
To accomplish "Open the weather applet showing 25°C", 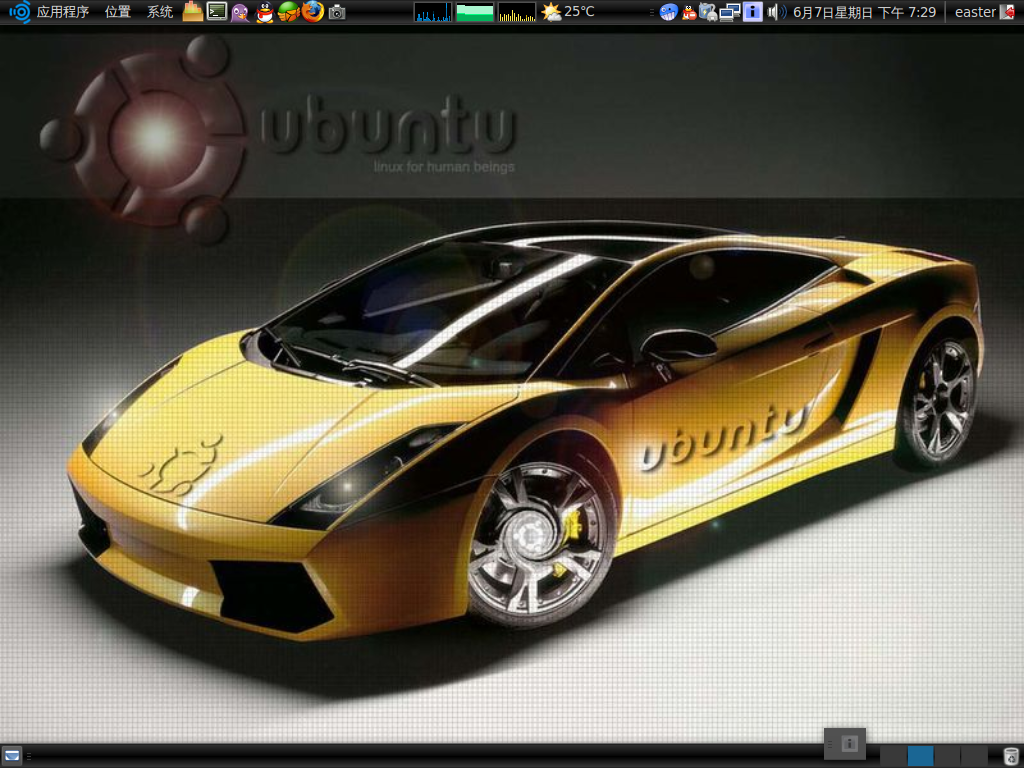I will pos(568,12).
